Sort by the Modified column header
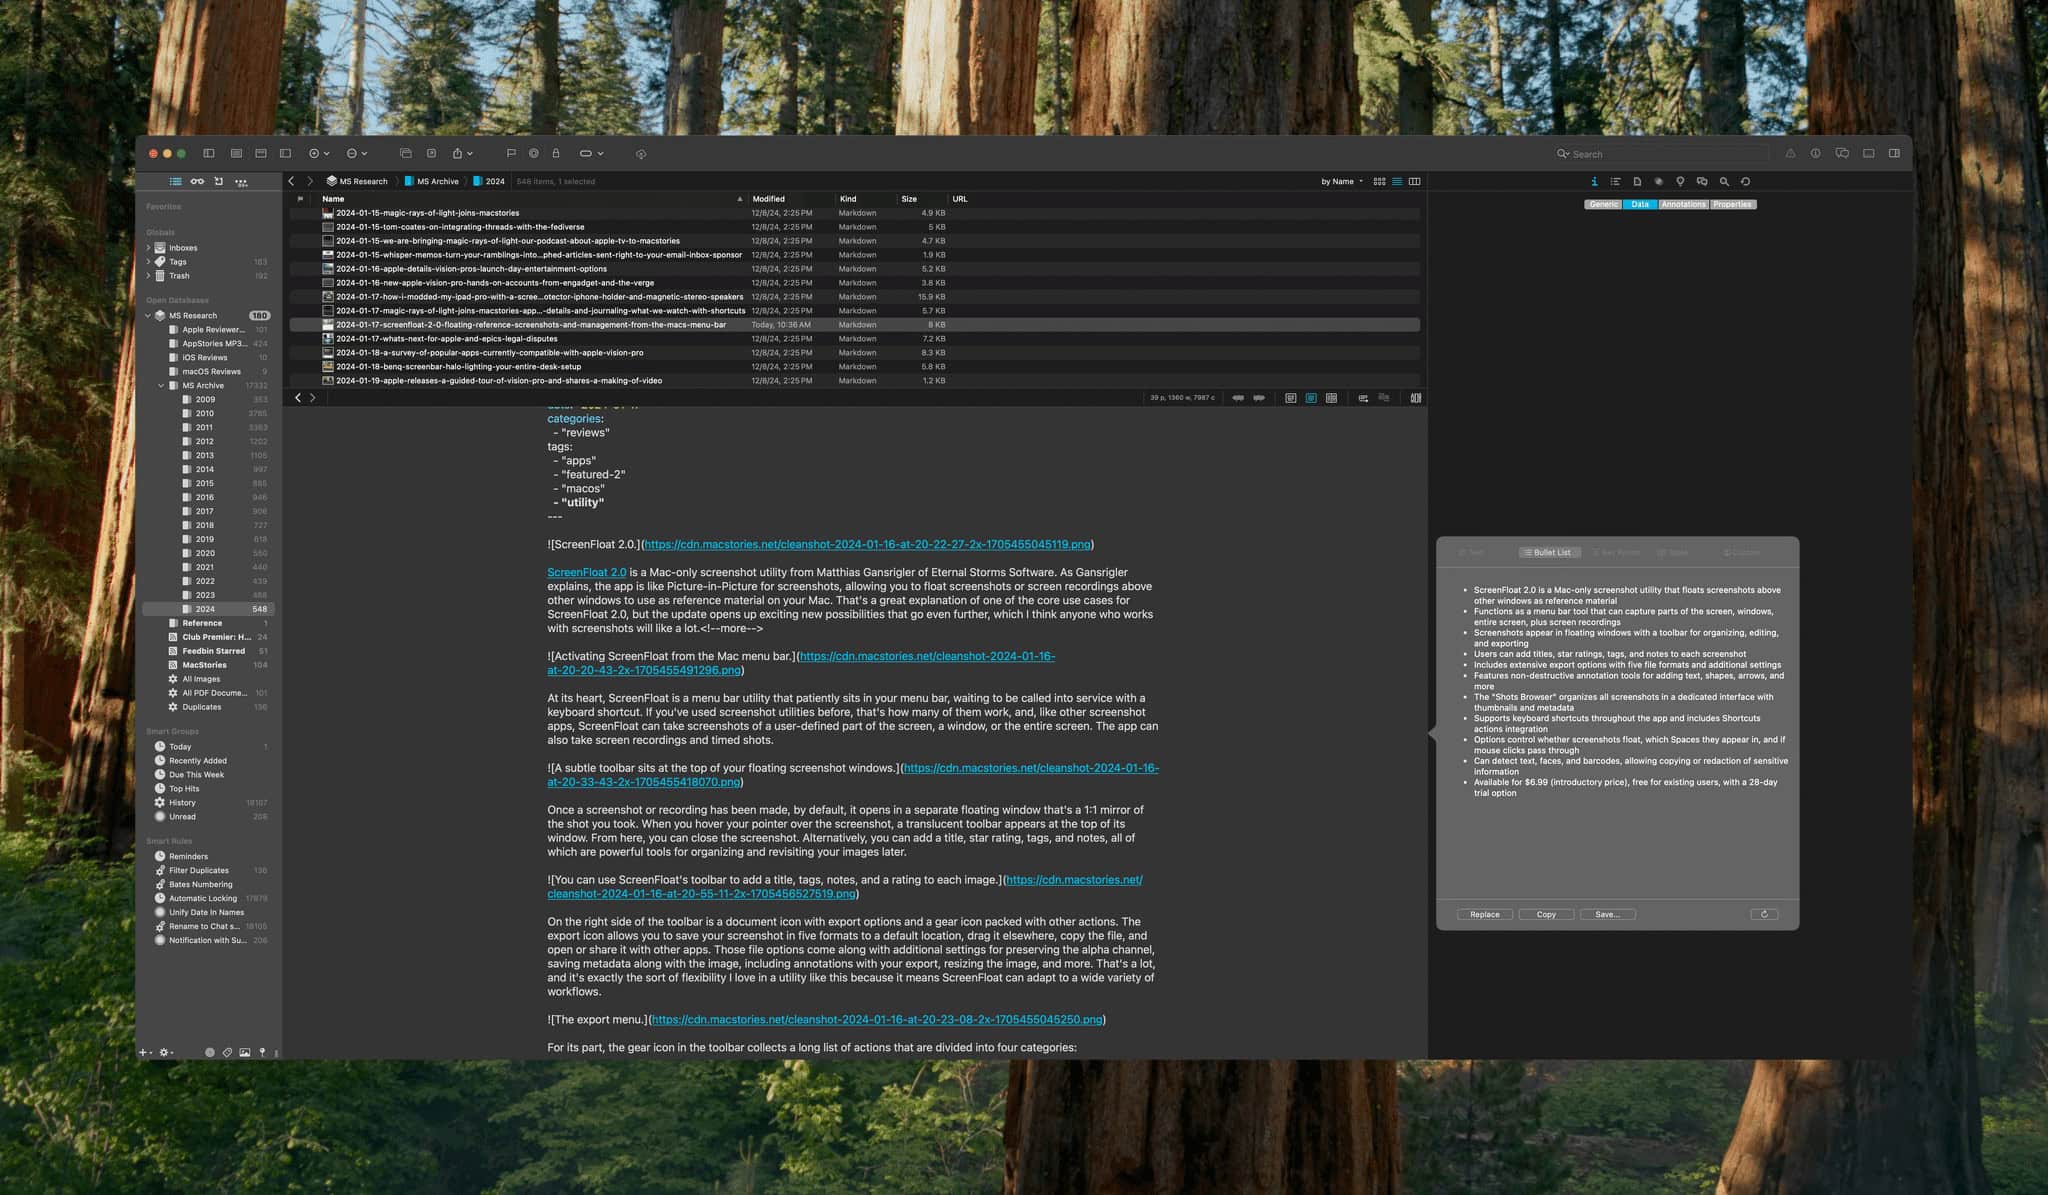 [x=790, y=199]
